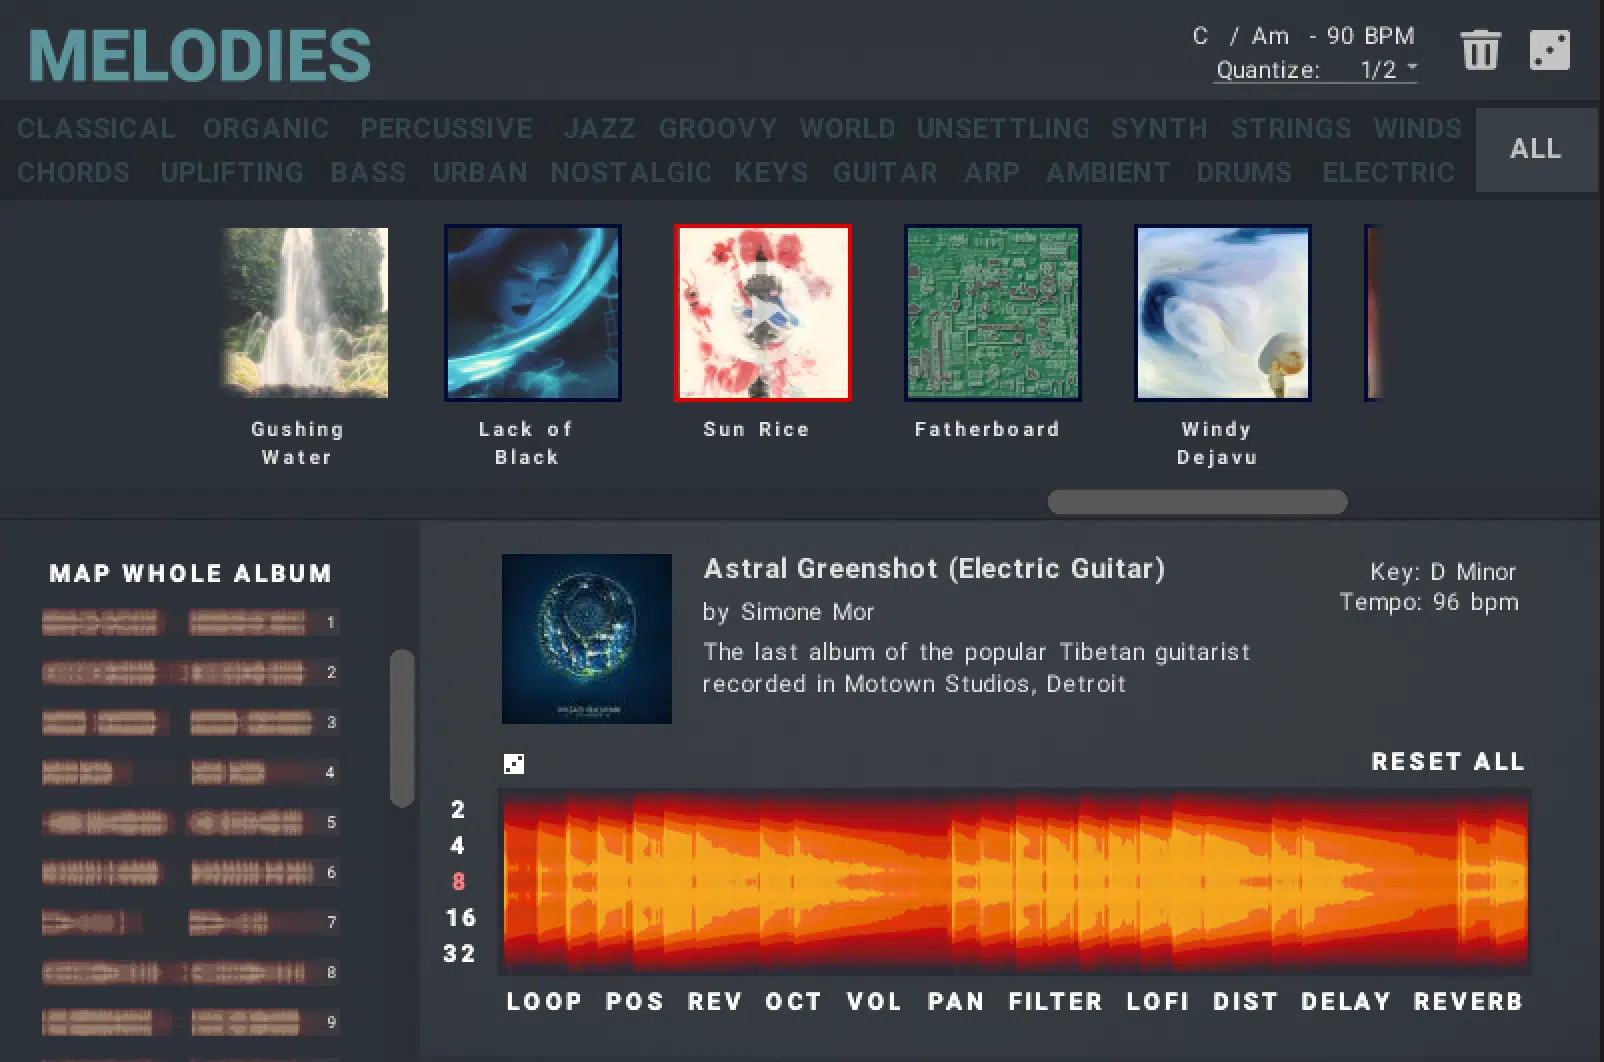Screen dimensions: 1604x1062
Task: Select the LOFI parameter
Action: 1157,1001
